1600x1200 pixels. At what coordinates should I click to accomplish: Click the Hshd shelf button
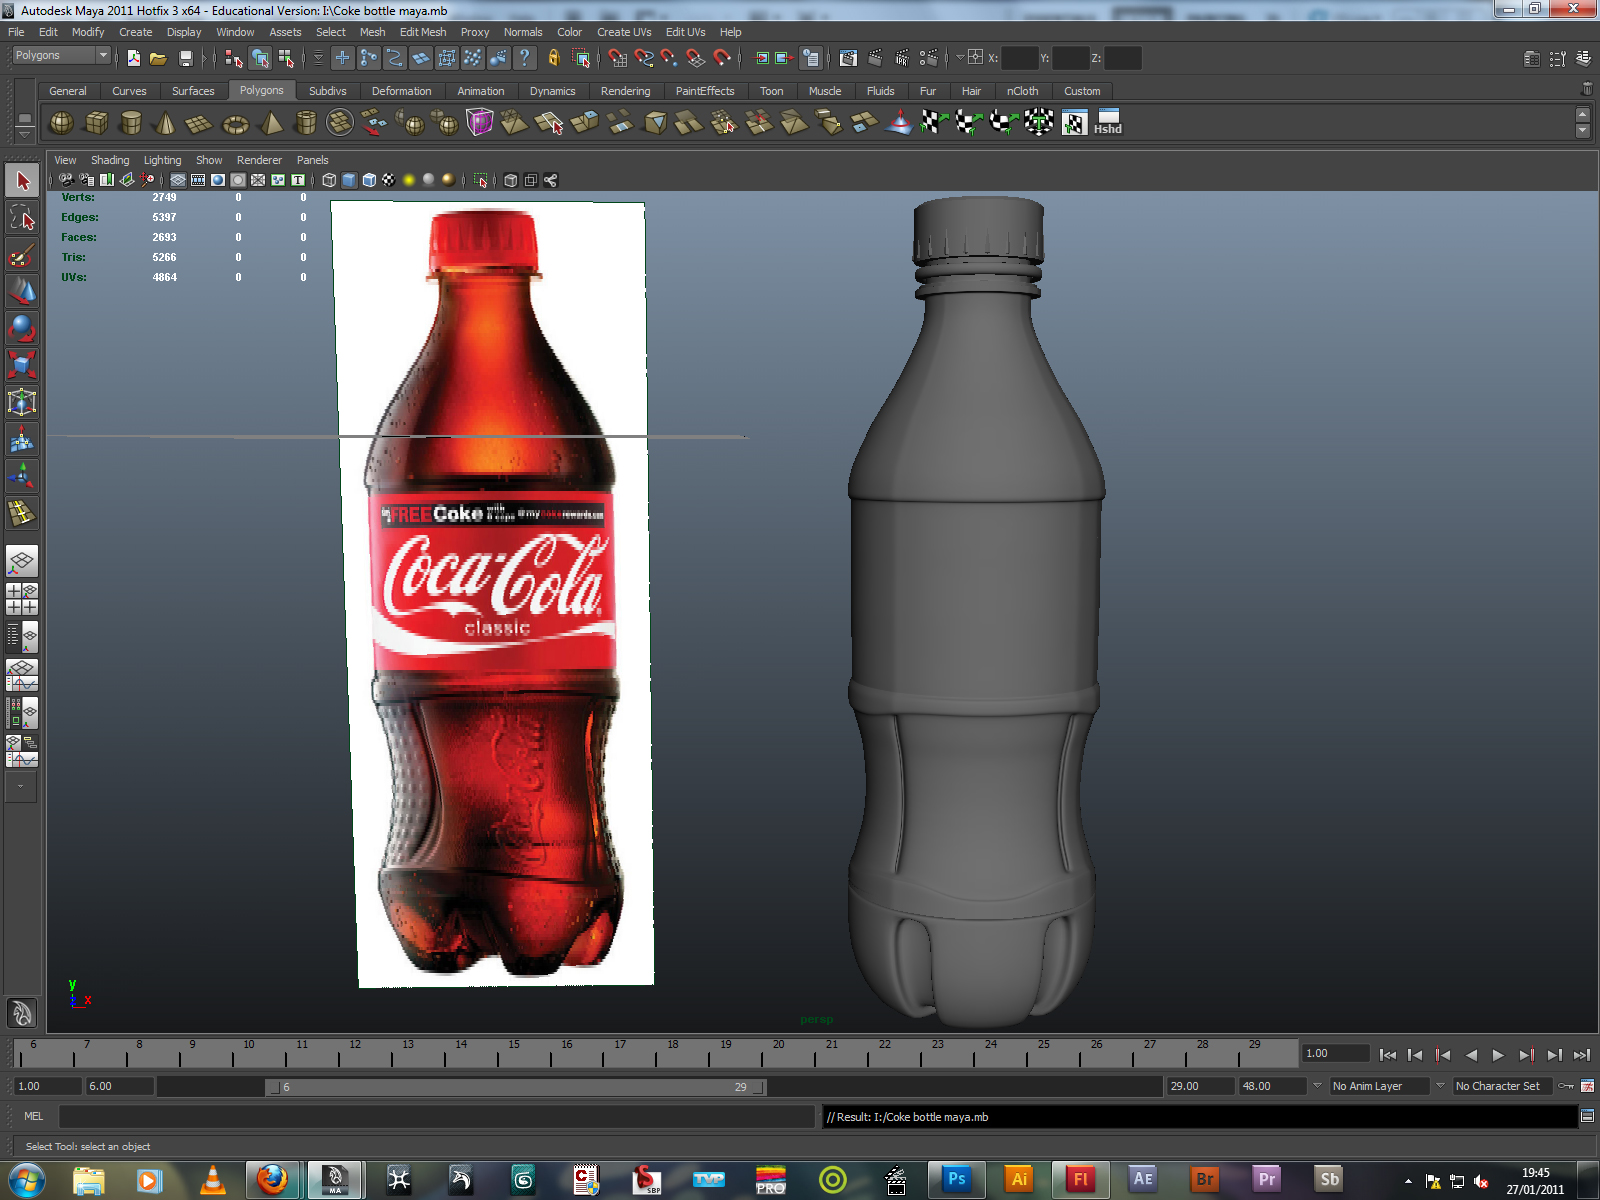[x=1107, y=123]
